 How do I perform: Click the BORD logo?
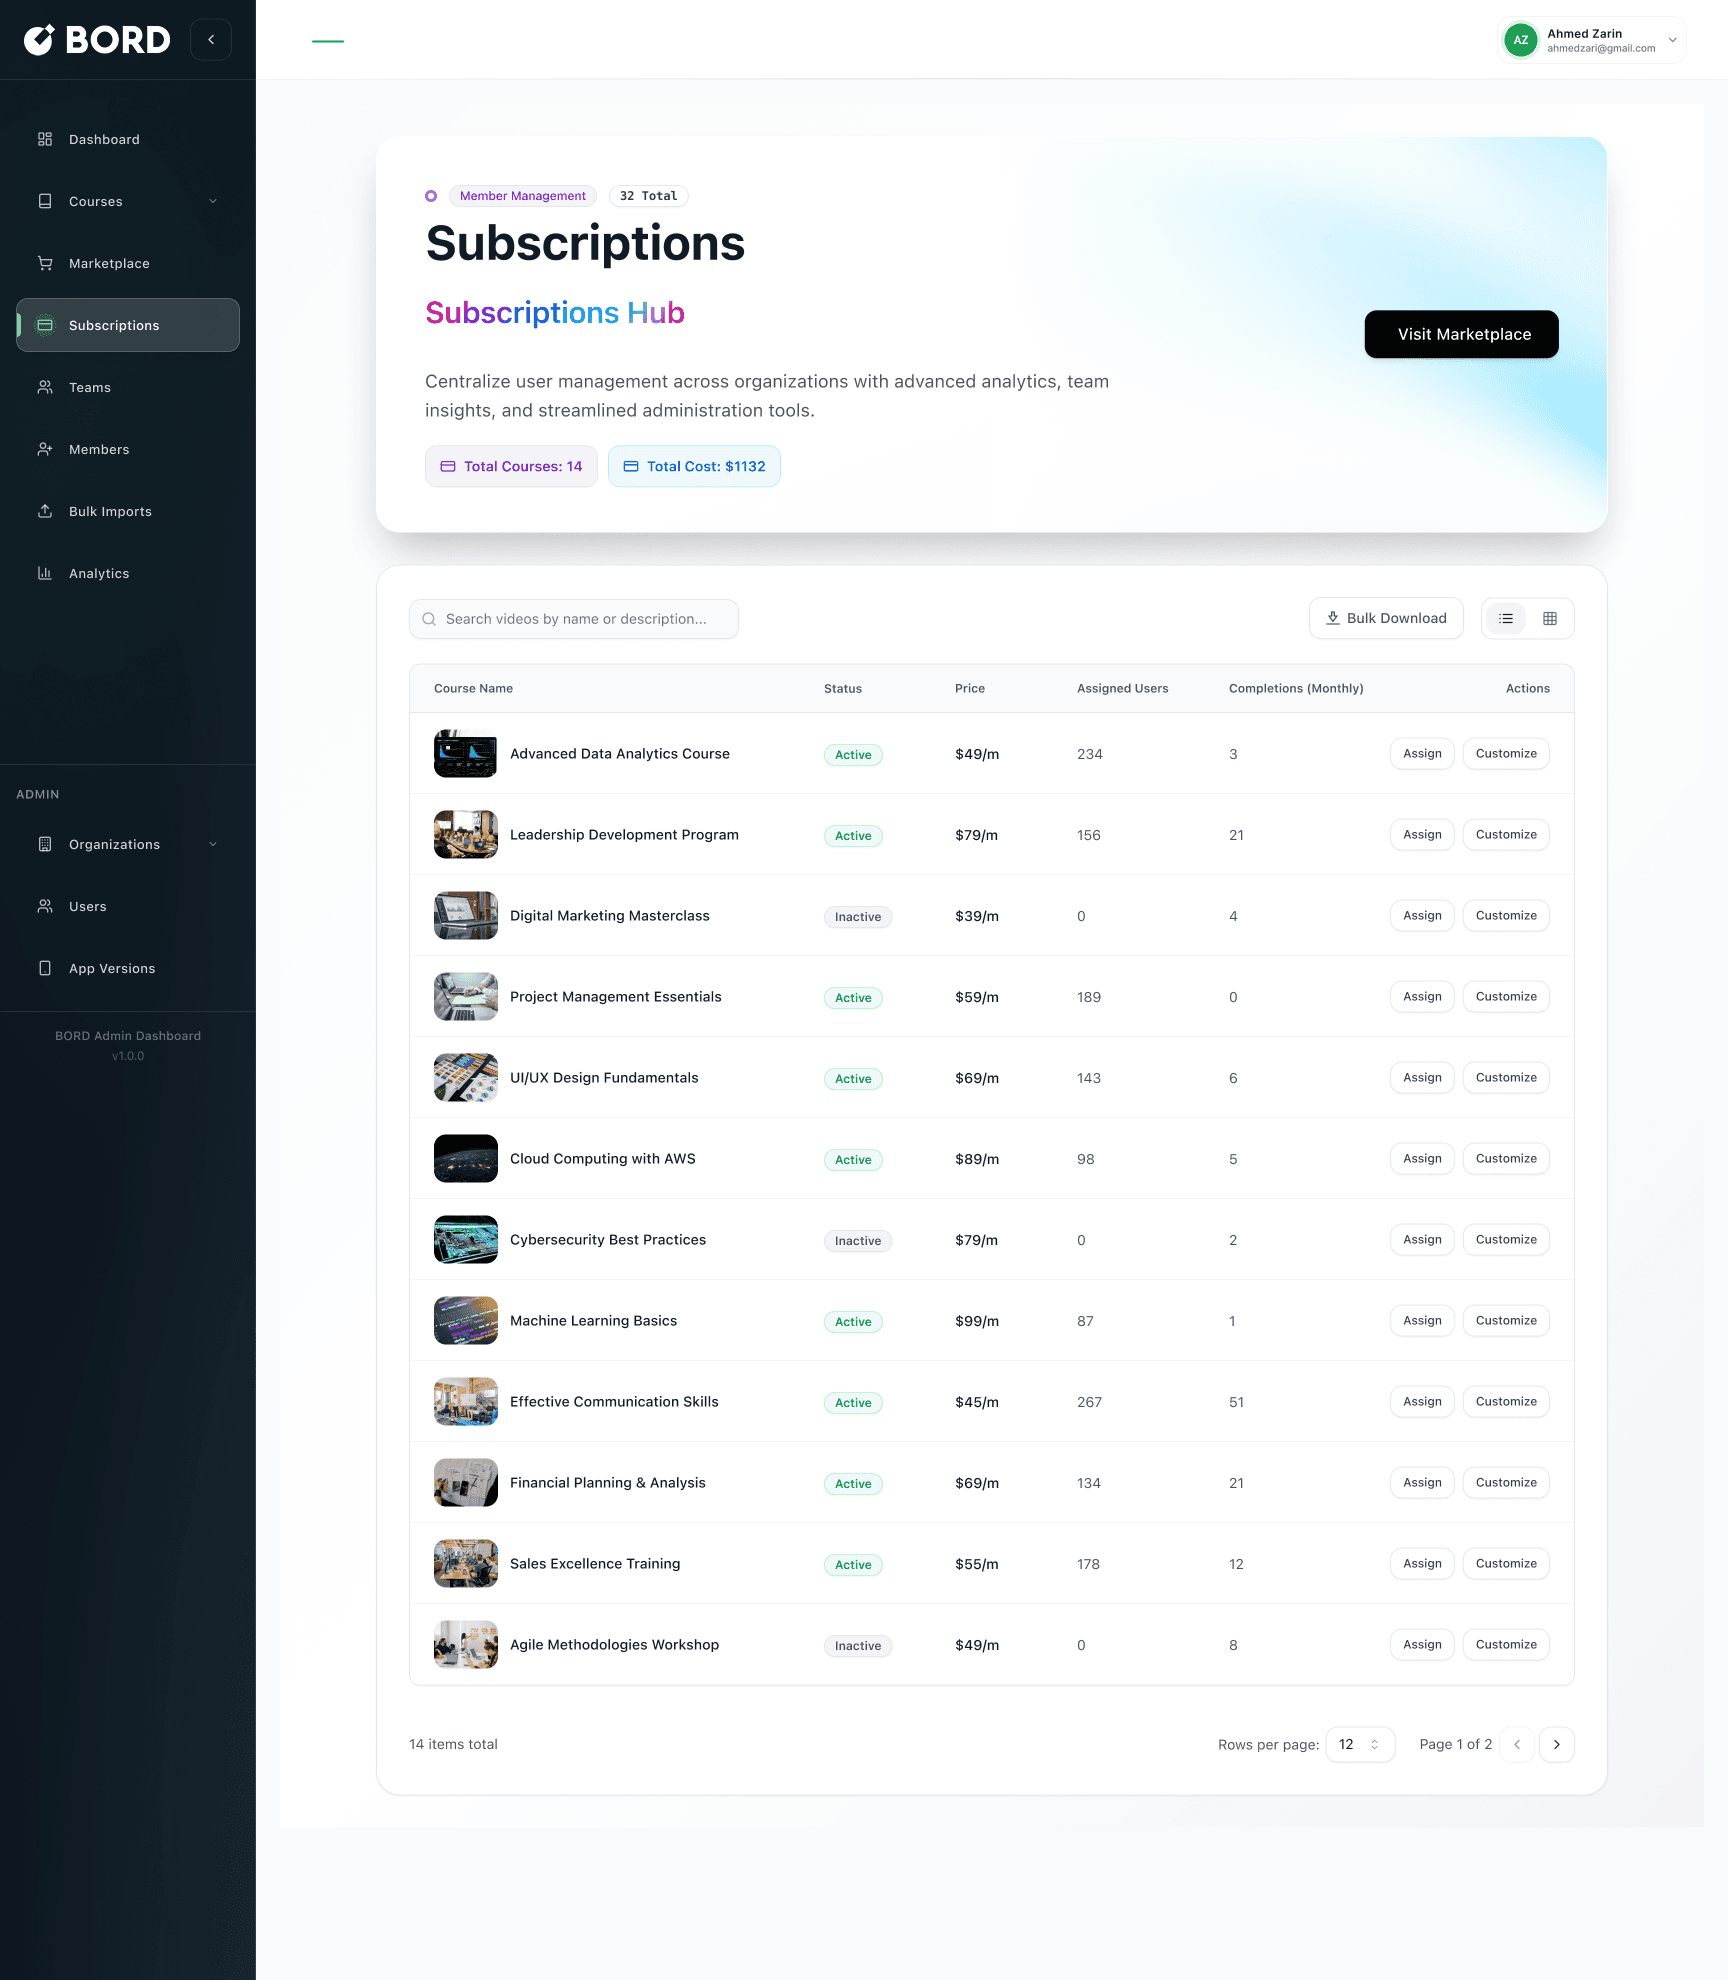97,40
